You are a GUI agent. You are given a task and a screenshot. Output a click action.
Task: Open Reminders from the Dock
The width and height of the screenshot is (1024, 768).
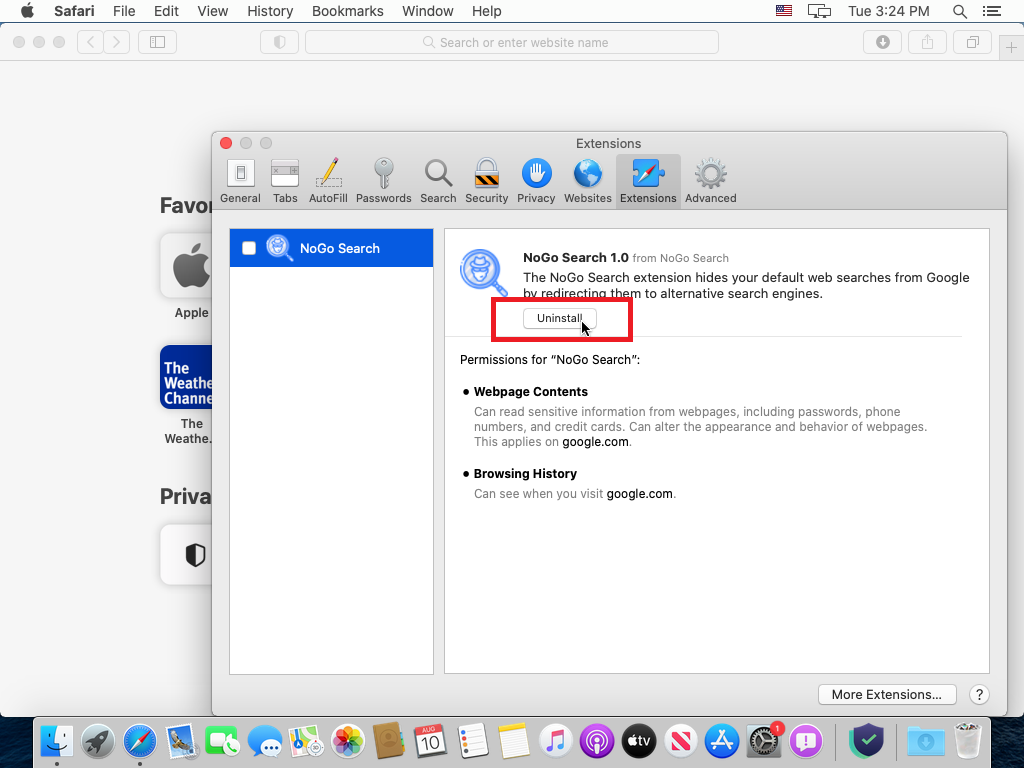[472, 741]
